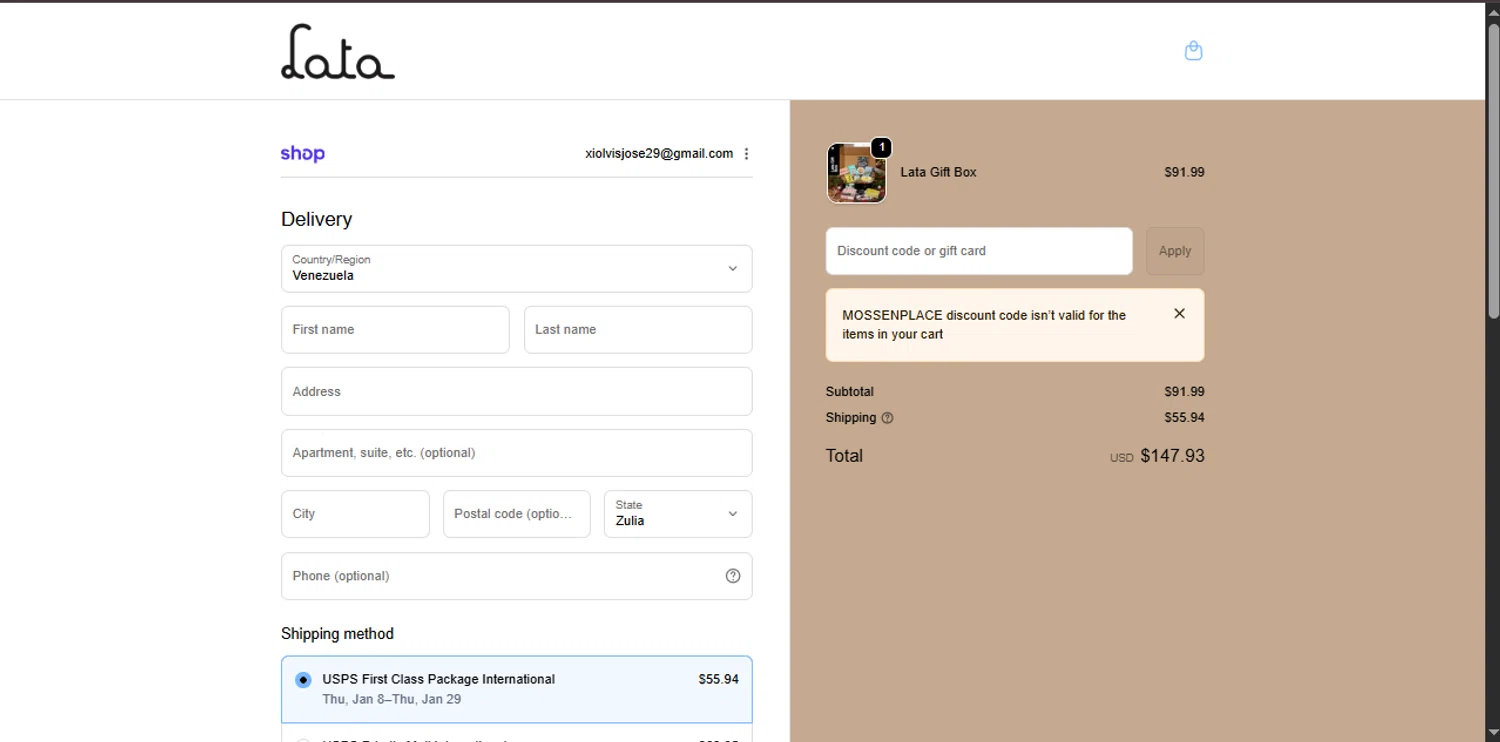Viewport: 1500px width, 742px height.
Task: Click the Shipping method heading
Action: [337, 634]
